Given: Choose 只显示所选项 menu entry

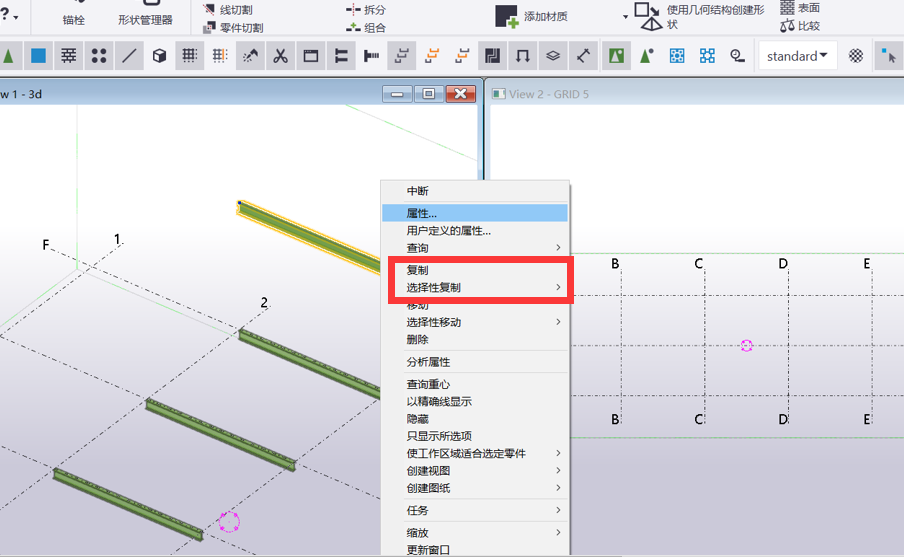Looking at the screenshot, I should (x=474, y=436).
